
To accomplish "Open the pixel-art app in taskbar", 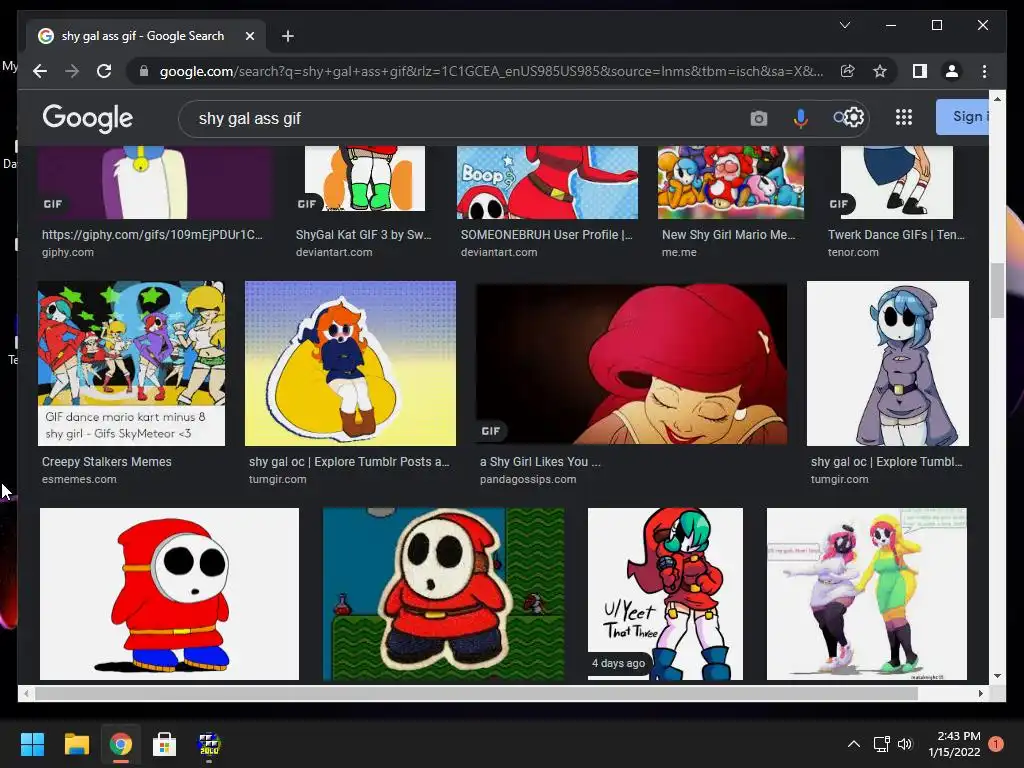I will click(x=209, y=744).
